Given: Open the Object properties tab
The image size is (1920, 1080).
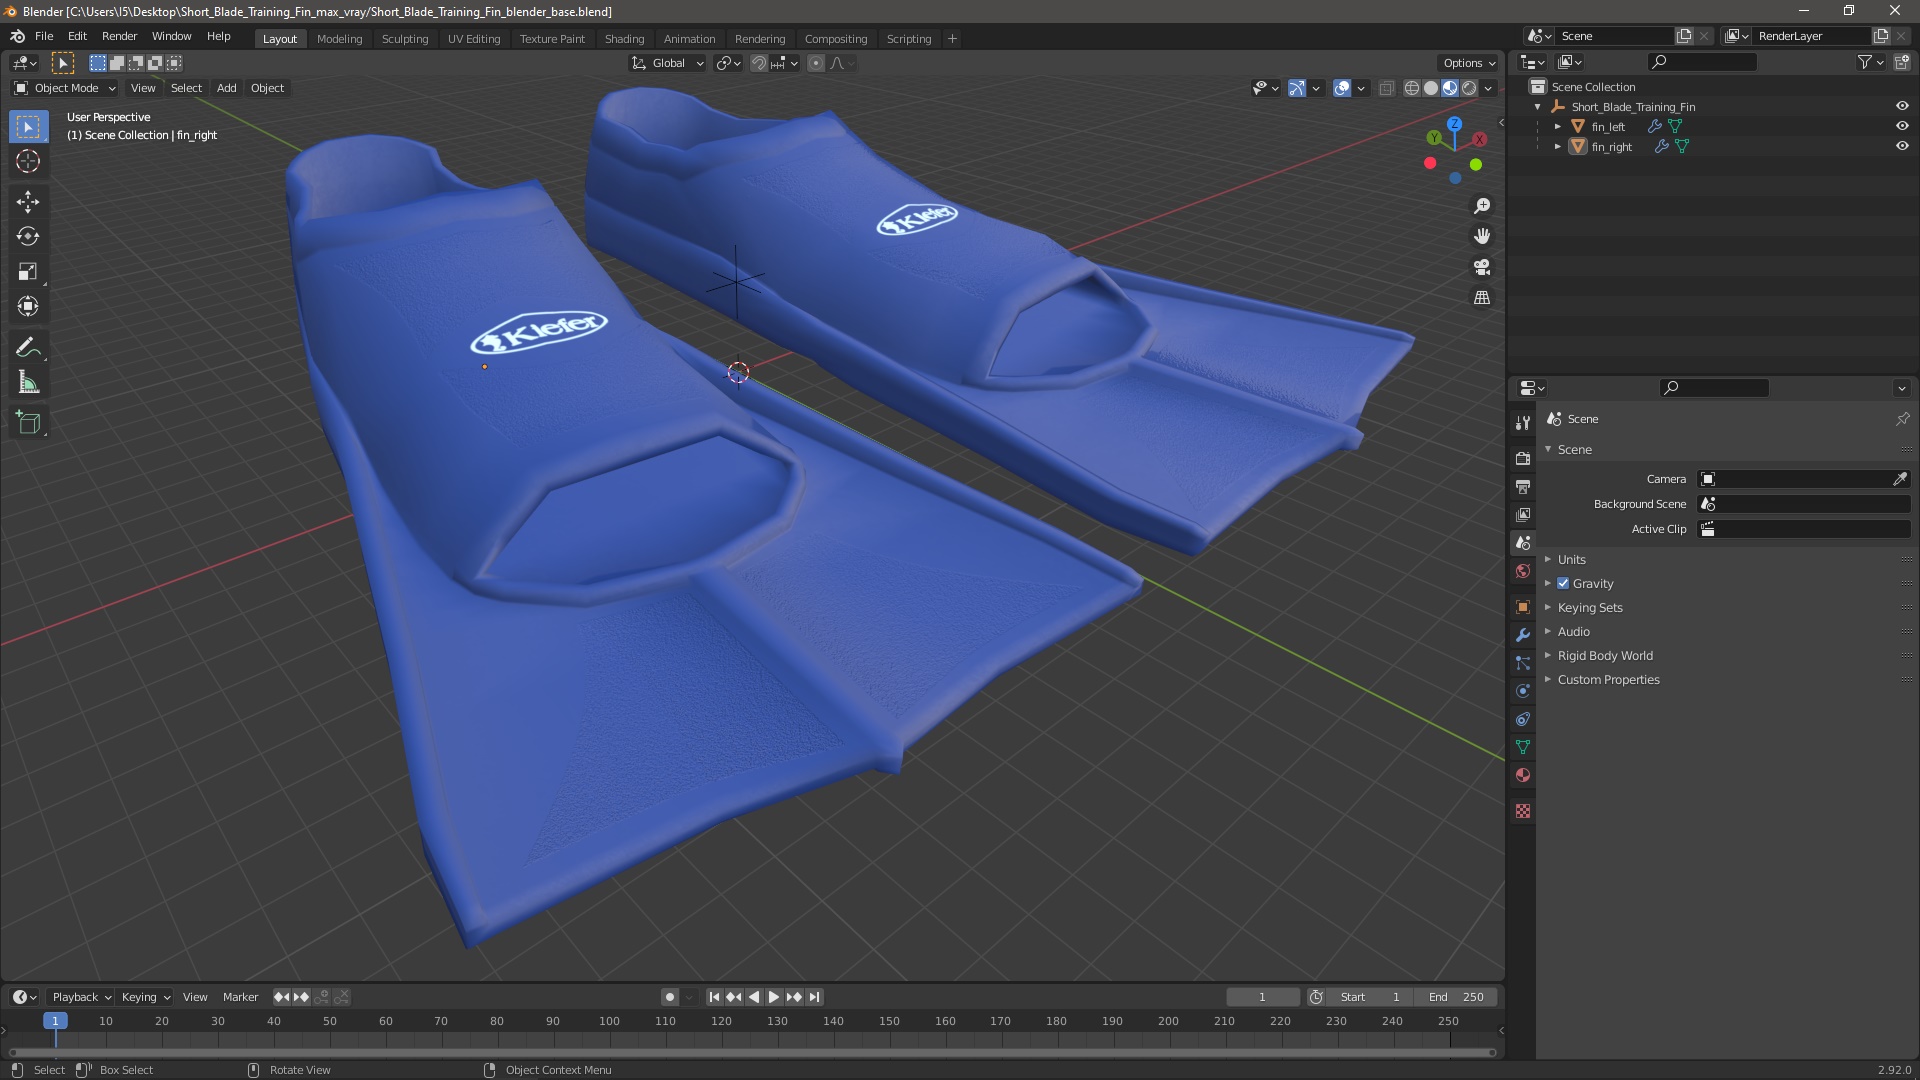Looking at the screenshot, I should 1523,607.
